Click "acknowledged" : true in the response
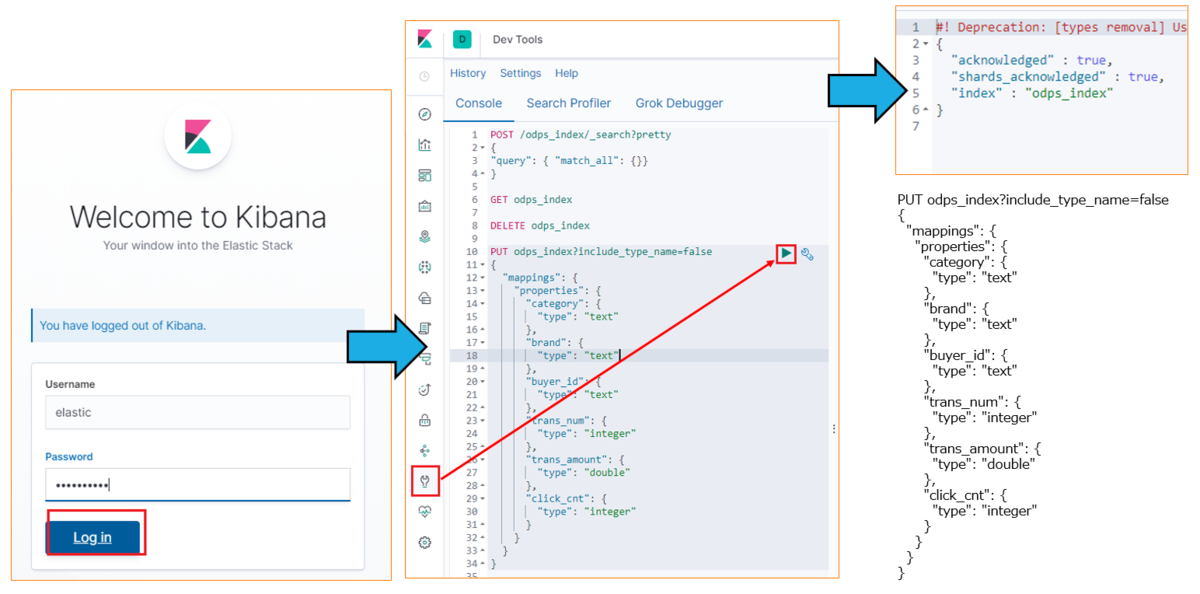 1030,60
